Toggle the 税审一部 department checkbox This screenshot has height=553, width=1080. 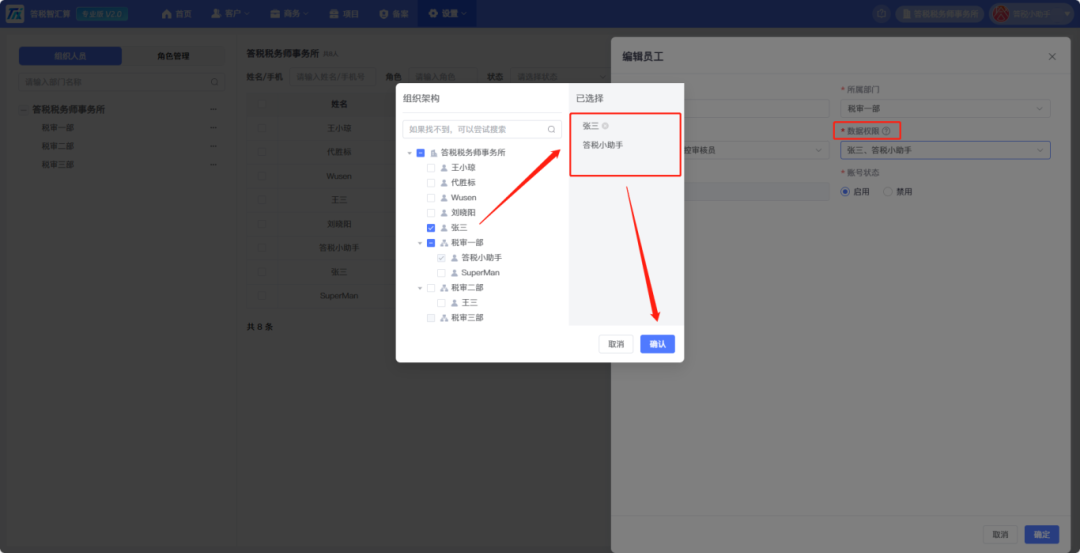click(431, 243)
